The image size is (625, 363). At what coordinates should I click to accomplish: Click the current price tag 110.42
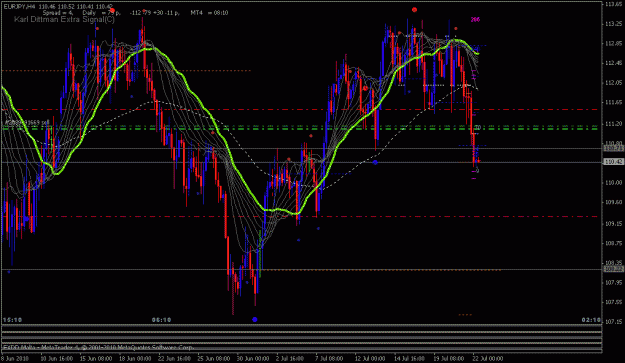click(x=613, y=162)
